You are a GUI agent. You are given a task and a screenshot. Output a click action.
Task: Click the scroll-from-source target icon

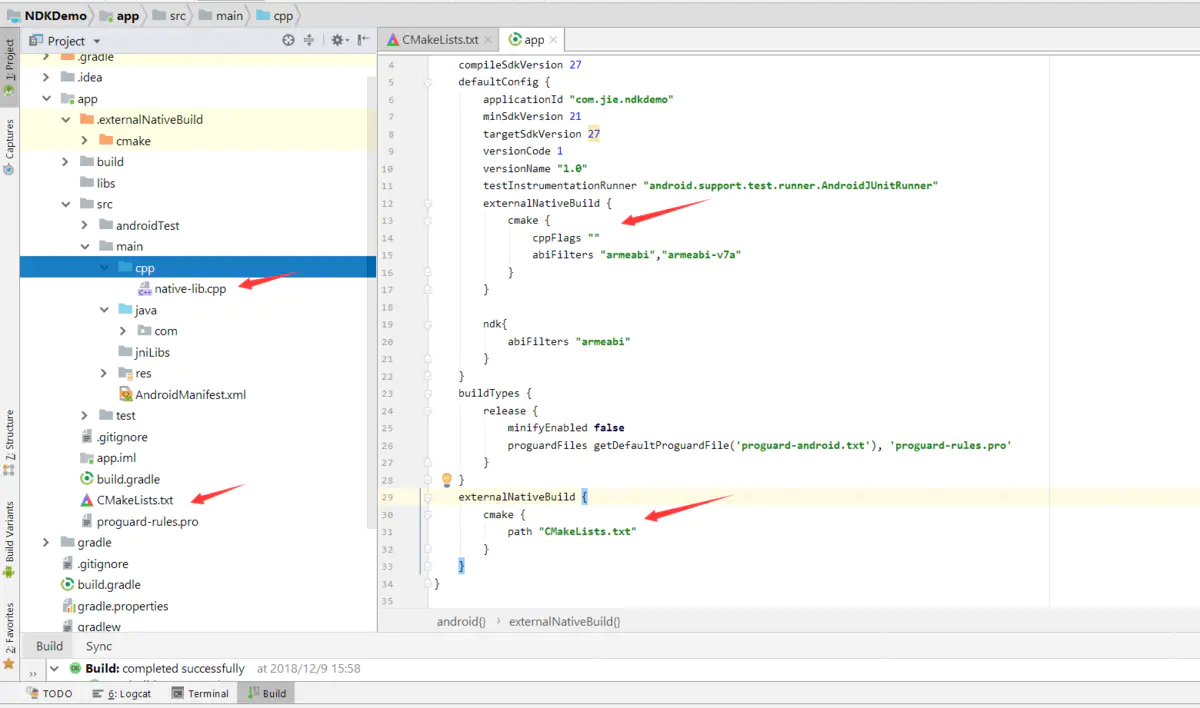pos(288,40)
